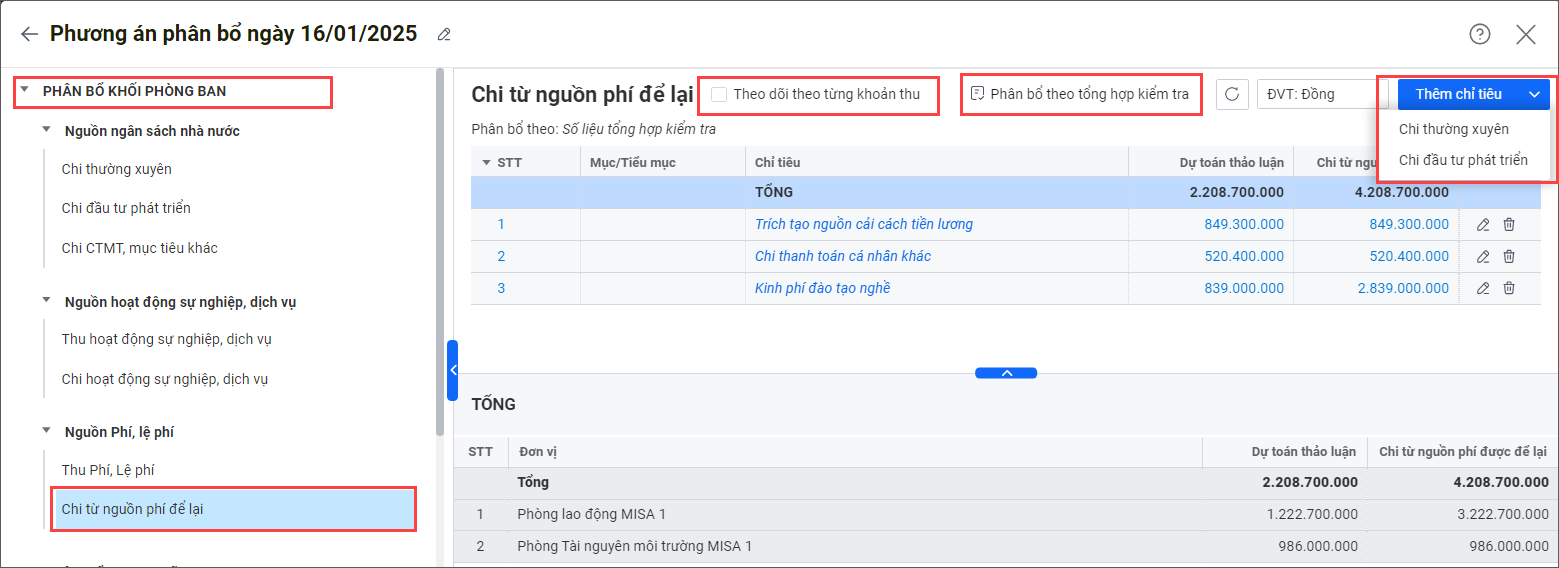Edit the Kinh phí đào tạo nghề row

pyautogui.click(x=1483, y=289)
